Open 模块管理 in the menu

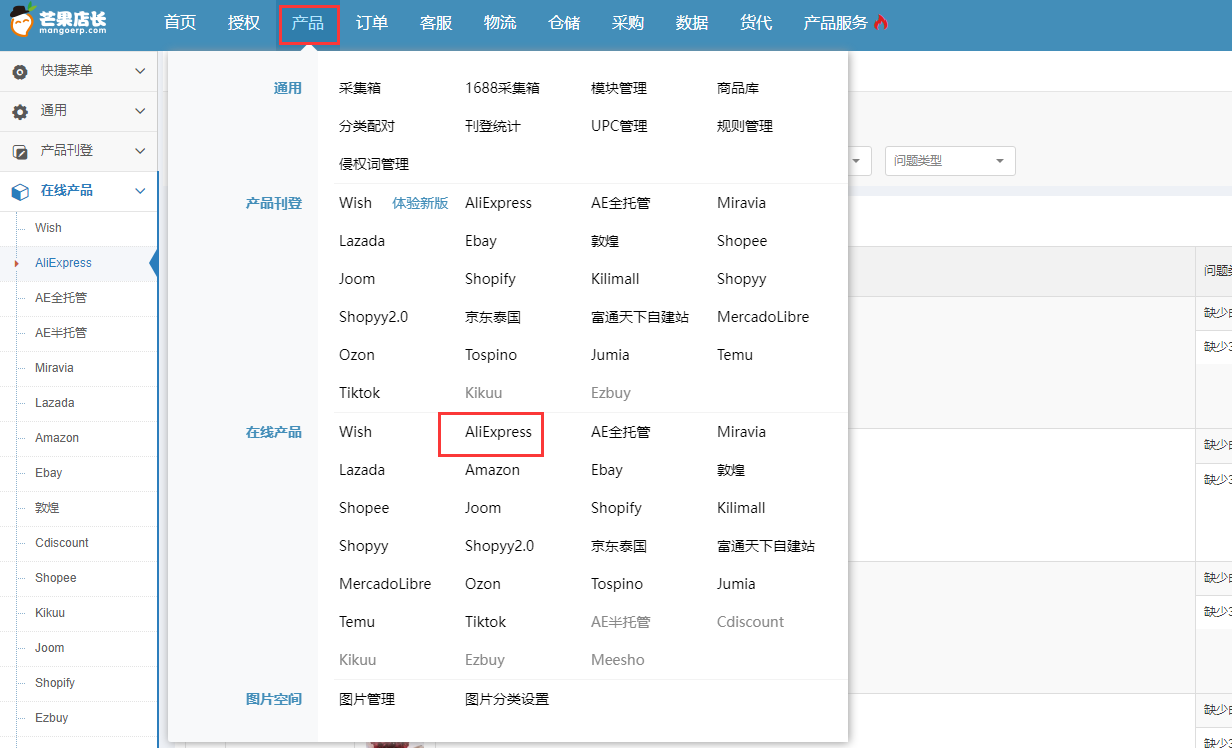619,88
